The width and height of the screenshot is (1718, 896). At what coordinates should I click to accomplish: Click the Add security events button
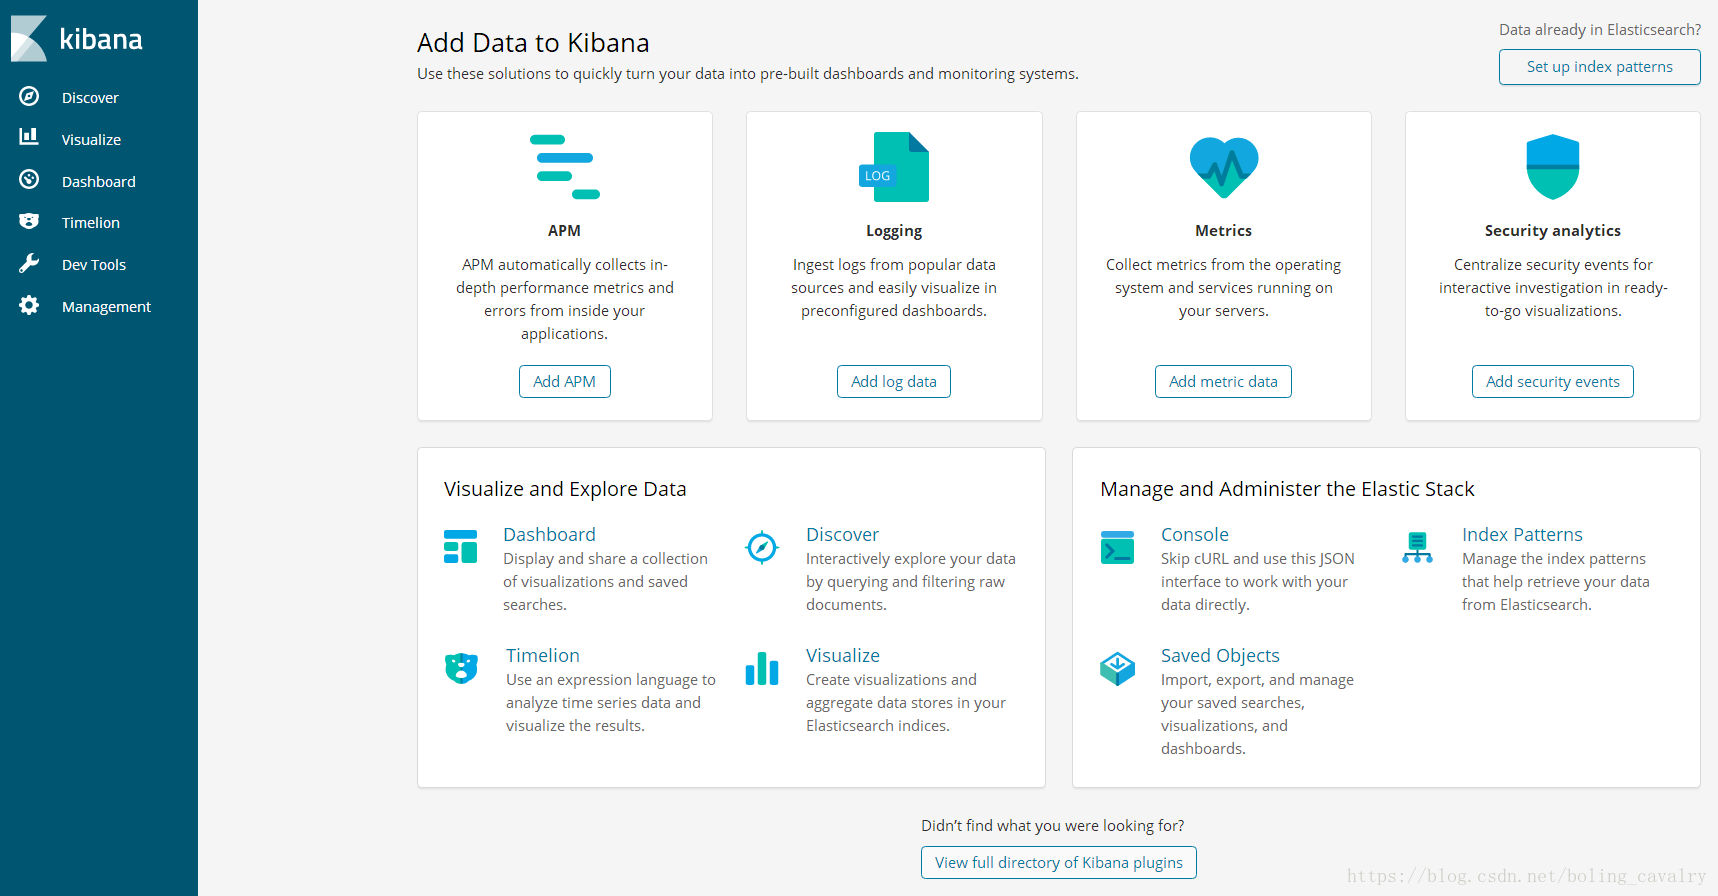point(1552,381)
